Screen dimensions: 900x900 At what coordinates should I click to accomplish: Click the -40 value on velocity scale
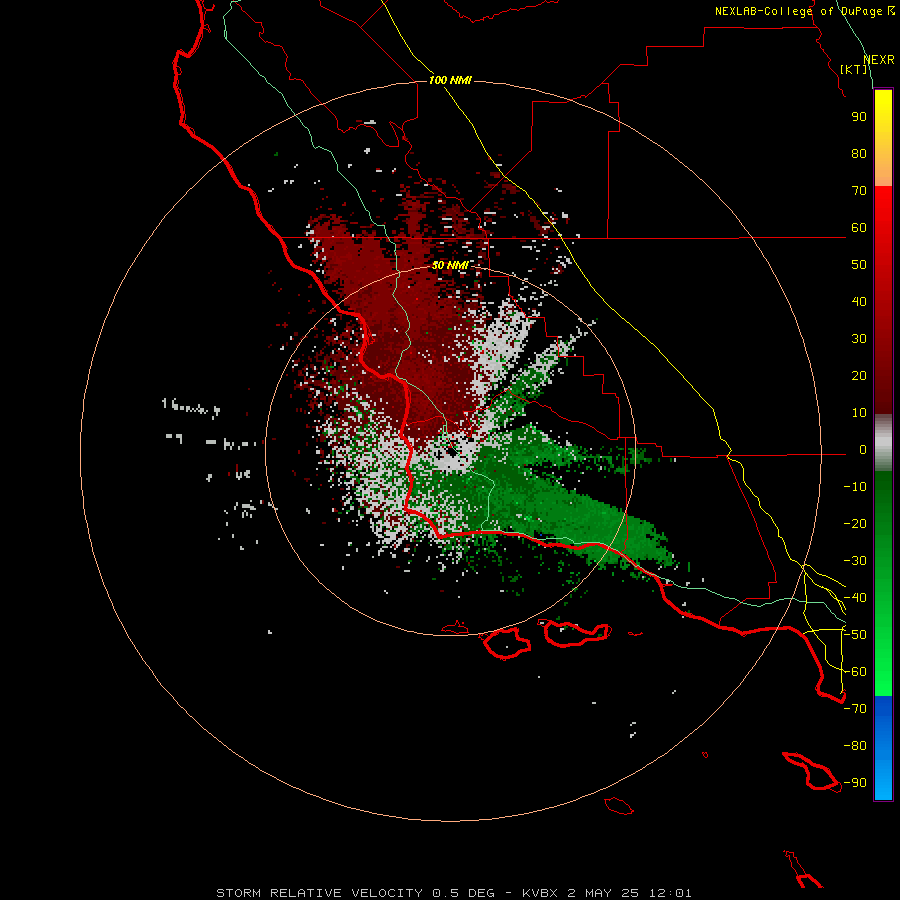pos(855,598)
